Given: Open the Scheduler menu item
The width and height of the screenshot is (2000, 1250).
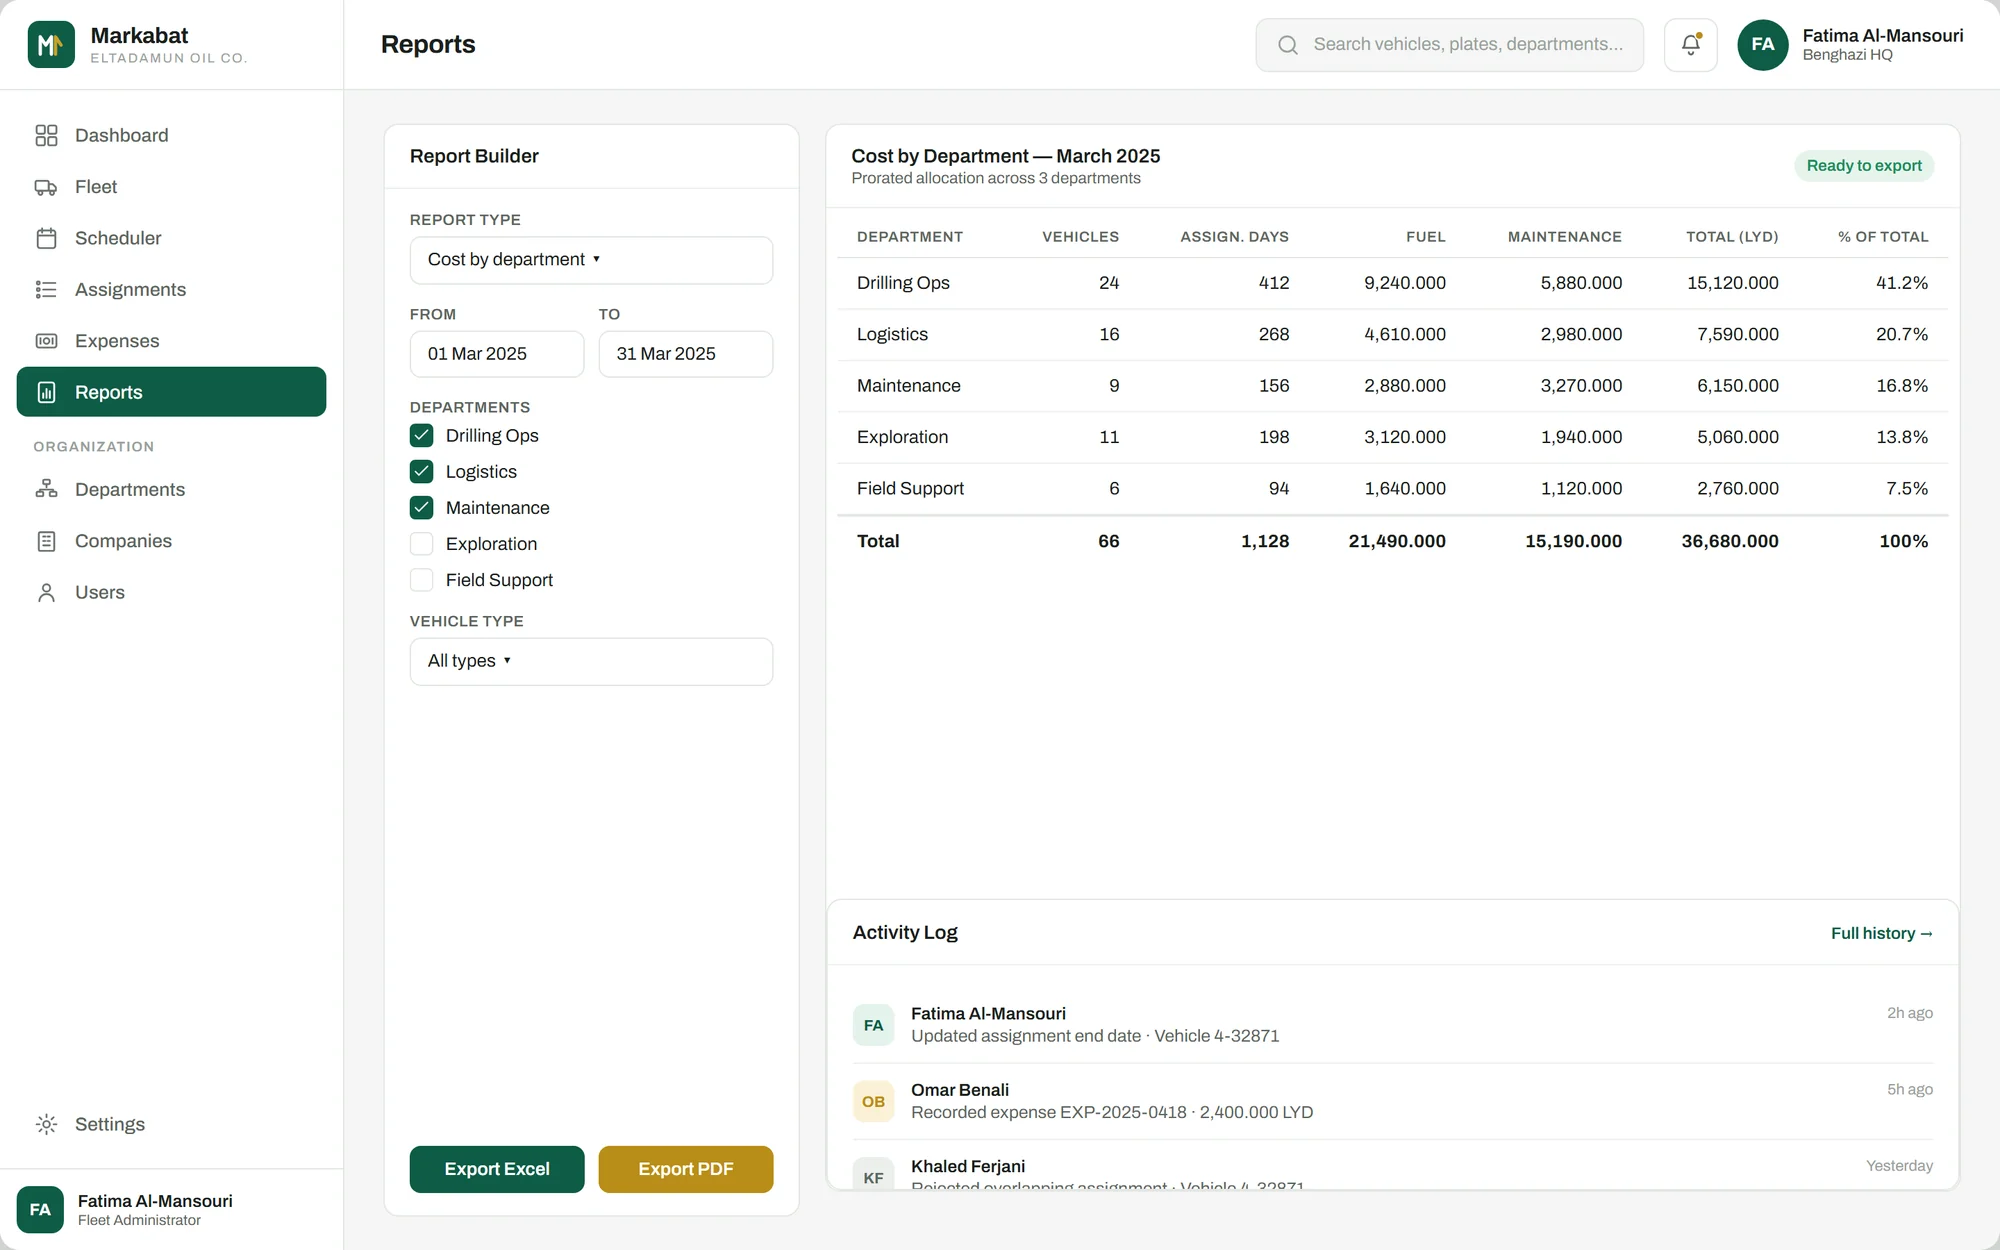Looking at the screenshot, I should coord(171,238).
